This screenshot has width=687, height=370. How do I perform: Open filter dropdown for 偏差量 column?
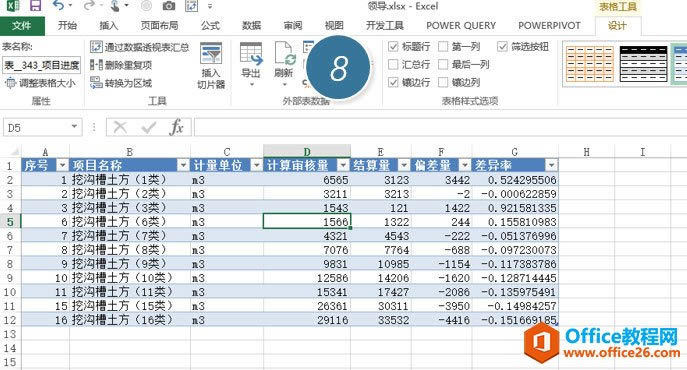pyautogui.click(x=464, y=165)
